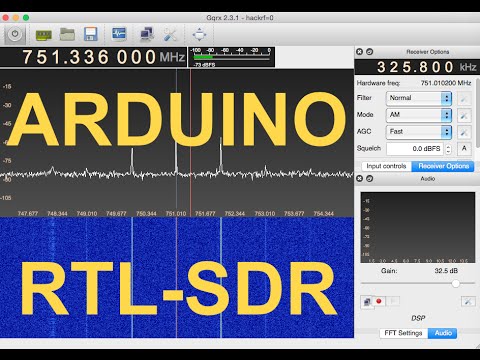
Task: Open remote control settings tools icon
Action: (170, 35)
